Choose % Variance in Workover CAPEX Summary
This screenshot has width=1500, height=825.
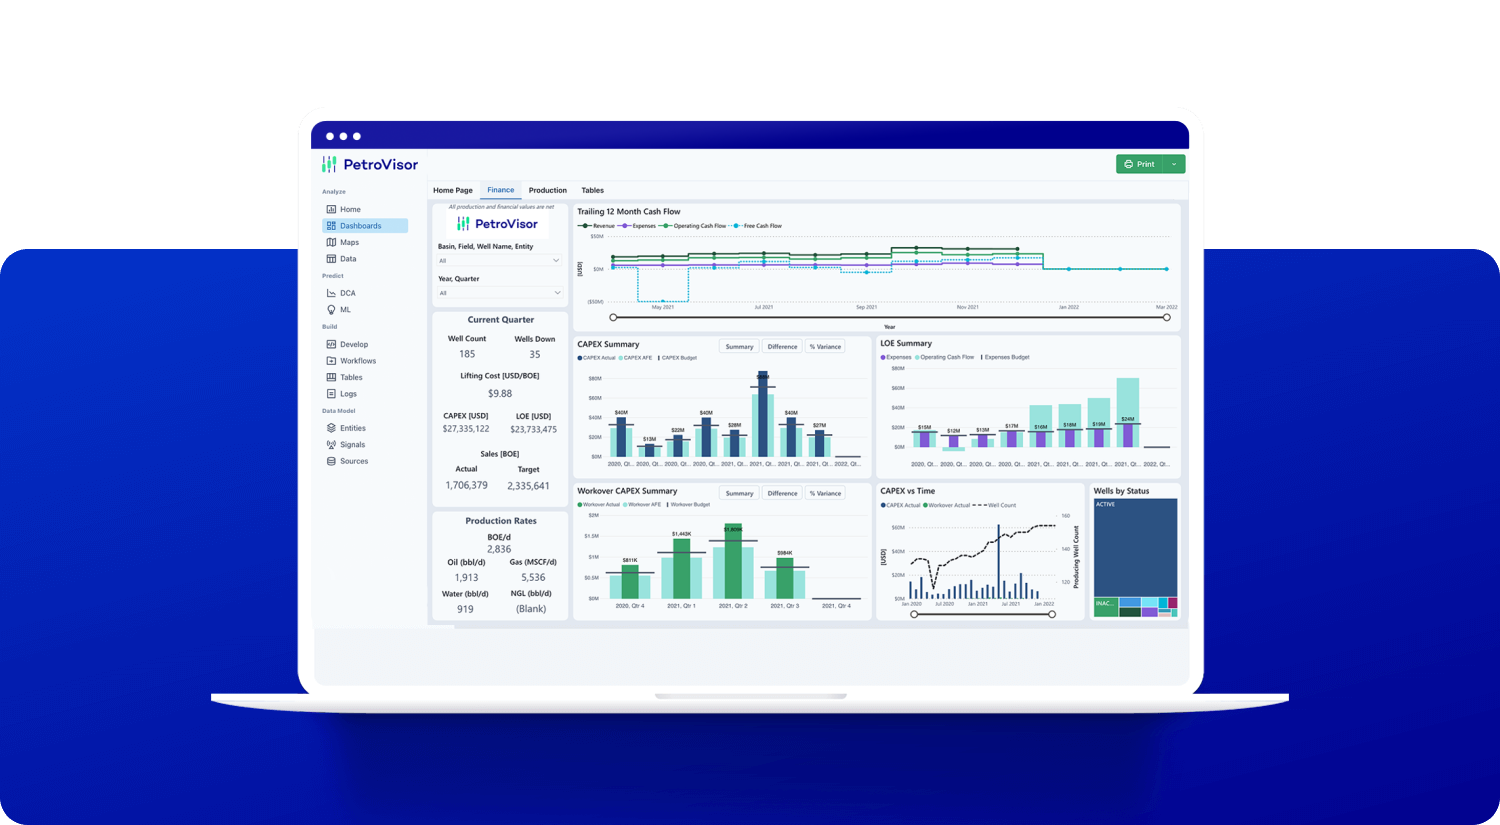point(825,493)
